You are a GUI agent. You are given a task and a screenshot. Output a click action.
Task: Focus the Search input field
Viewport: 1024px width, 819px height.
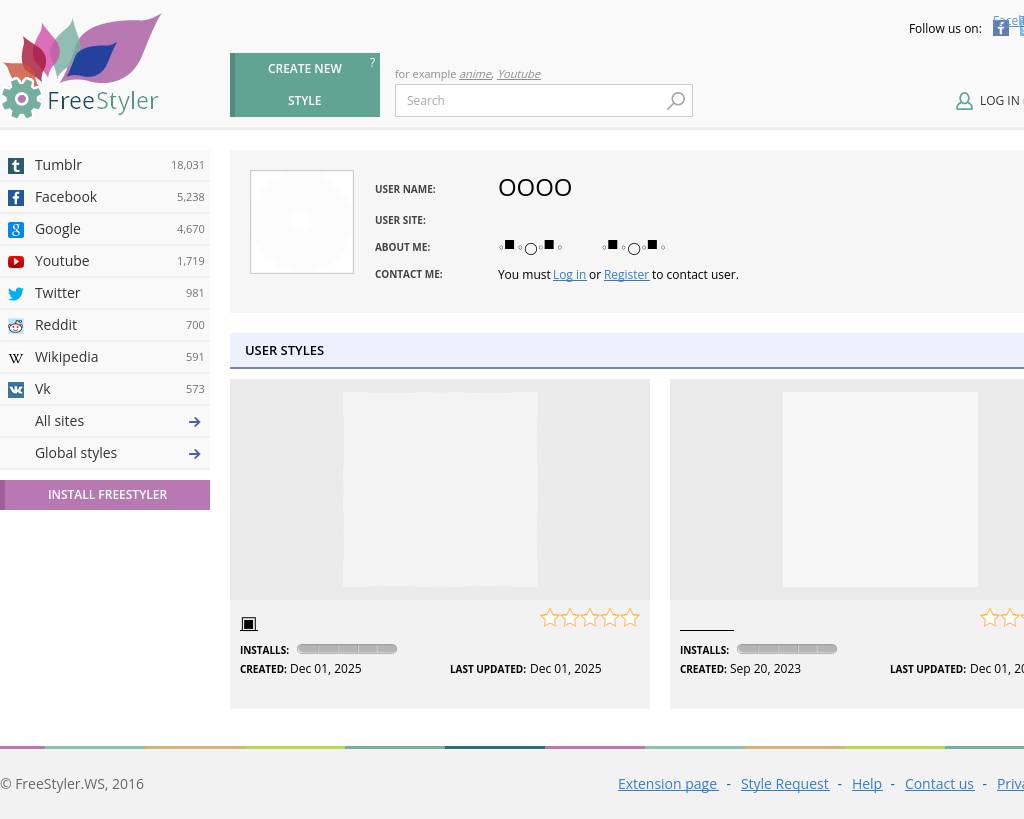point(530,101)
